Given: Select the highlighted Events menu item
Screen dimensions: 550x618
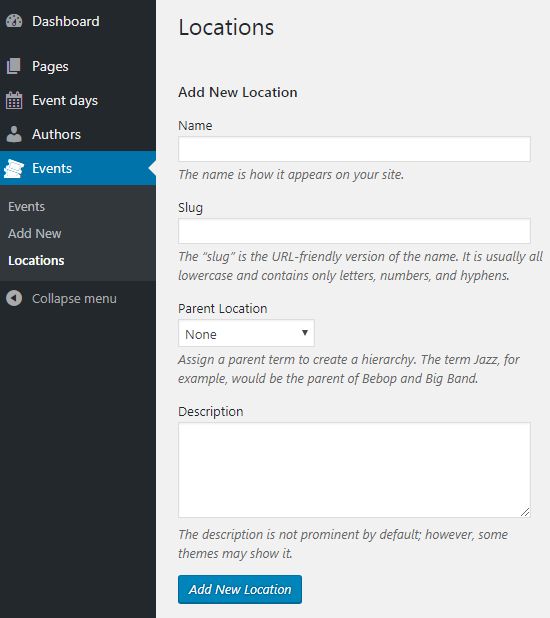Looking at the screenshot, I should click(78, 168).
